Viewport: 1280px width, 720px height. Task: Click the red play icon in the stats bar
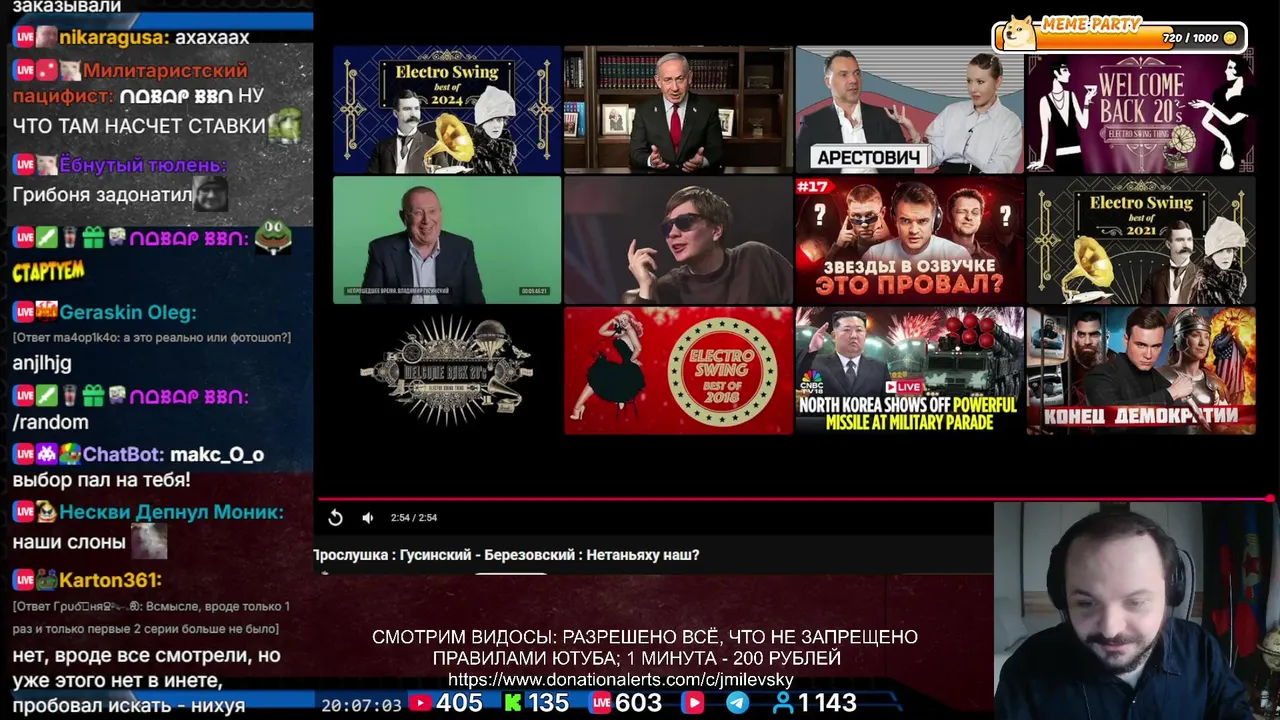[693, 704]
